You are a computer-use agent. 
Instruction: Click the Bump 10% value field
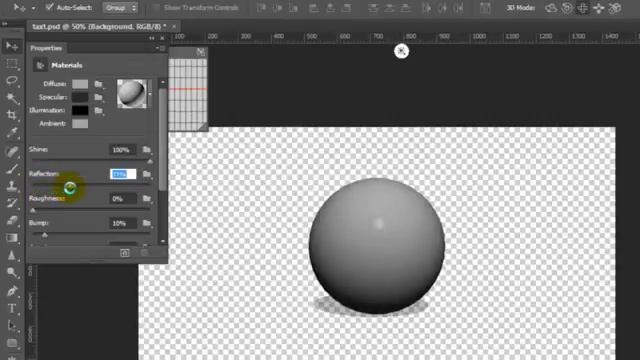tap(122, 223)
